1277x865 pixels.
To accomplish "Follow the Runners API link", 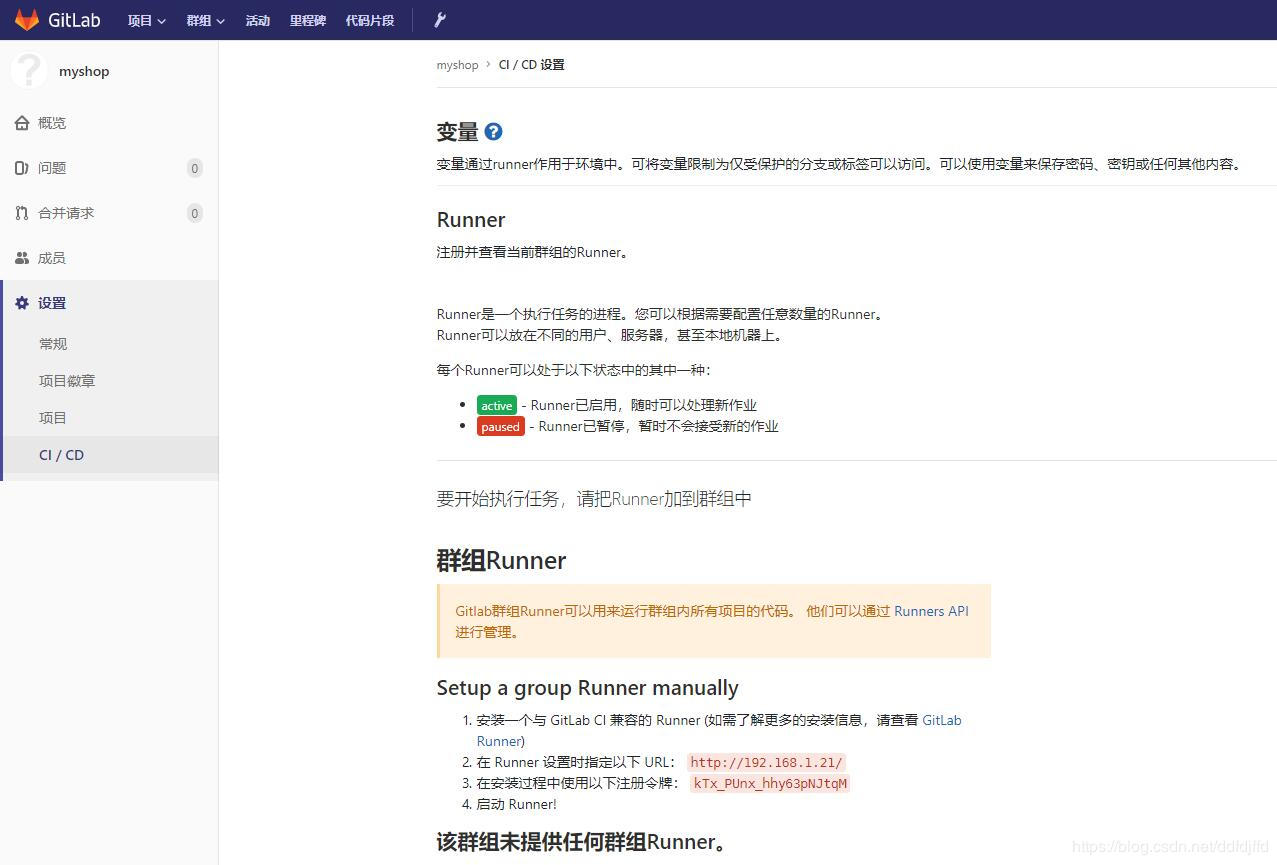I will point(932,611).
